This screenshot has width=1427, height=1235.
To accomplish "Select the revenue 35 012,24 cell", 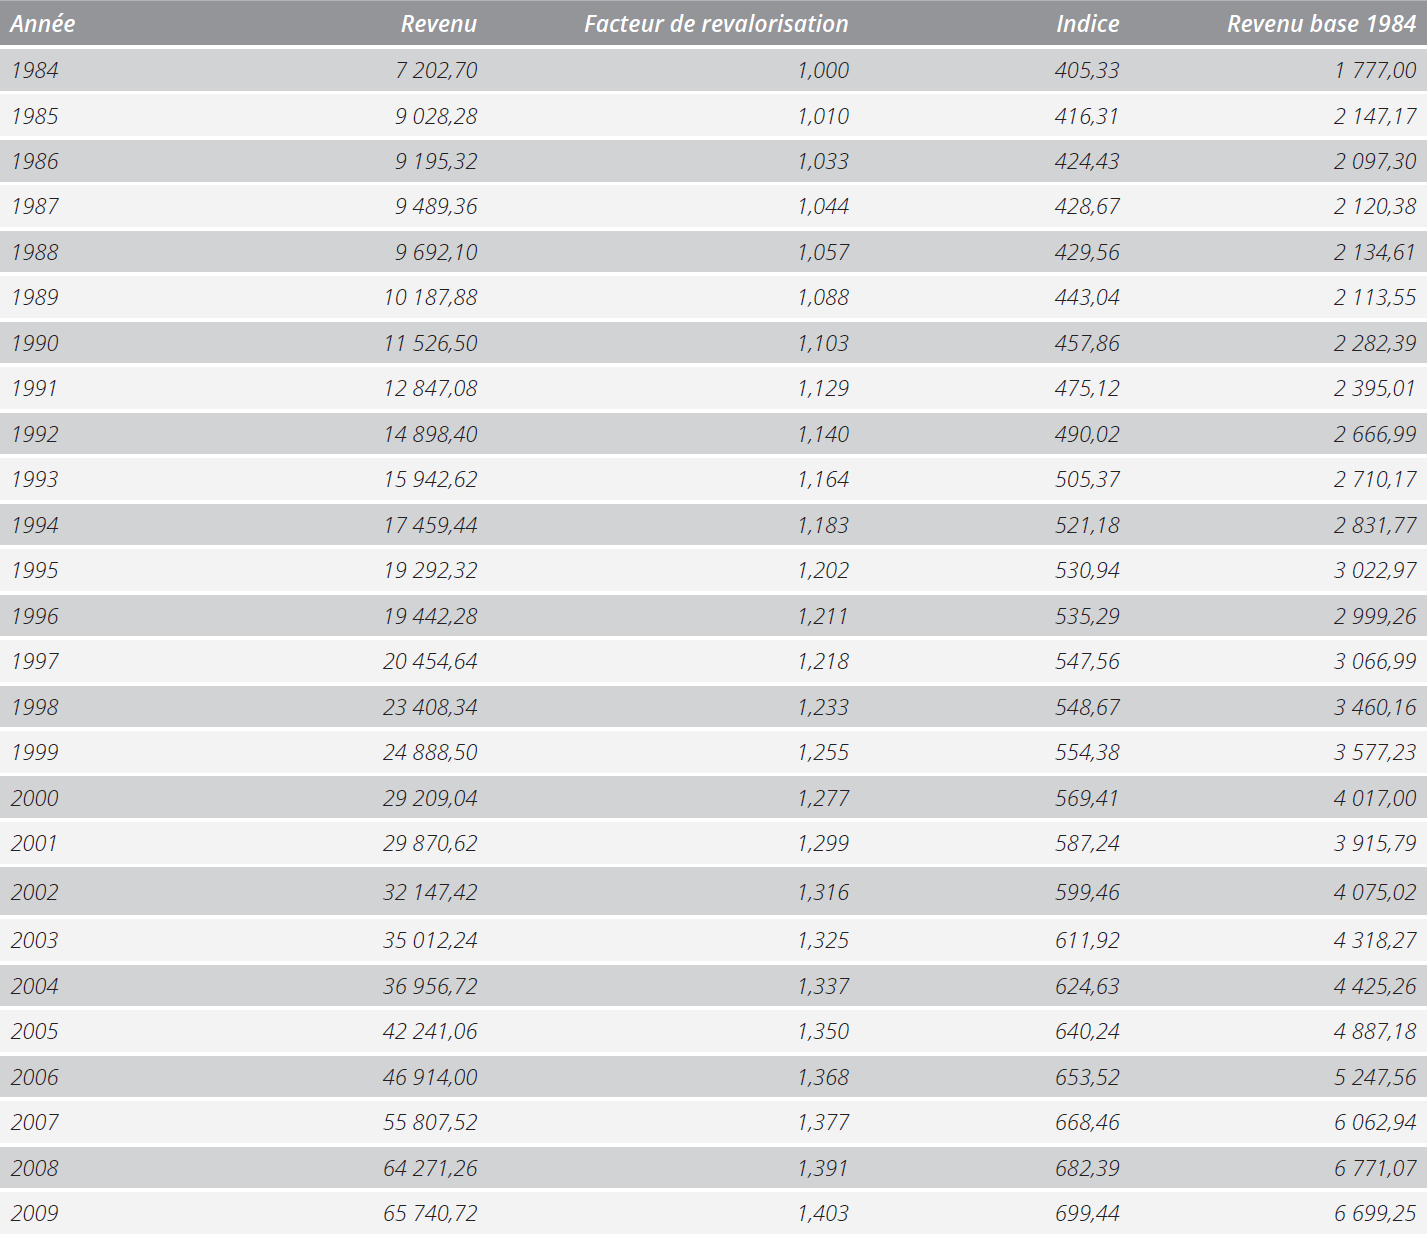I will click(431, 940).
